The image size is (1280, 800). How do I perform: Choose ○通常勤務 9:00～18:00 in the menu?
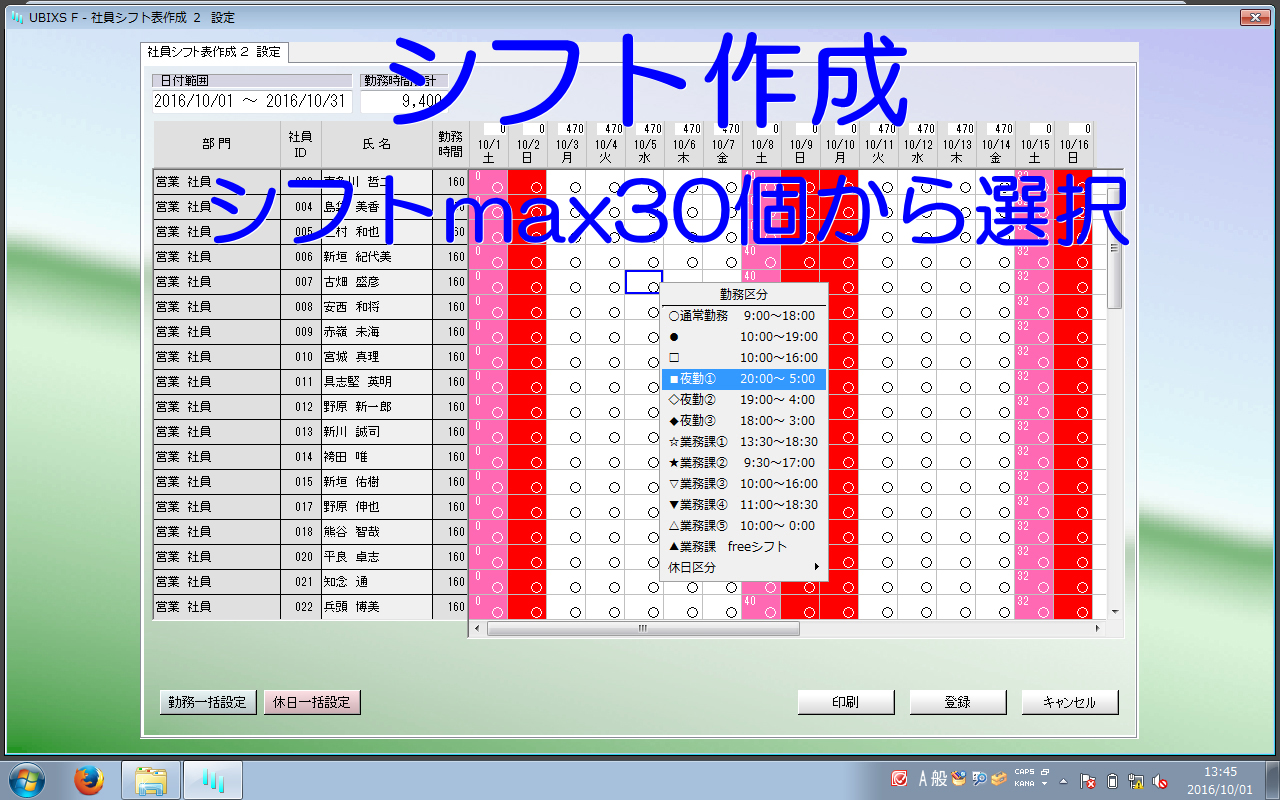[x=744, y=316]
